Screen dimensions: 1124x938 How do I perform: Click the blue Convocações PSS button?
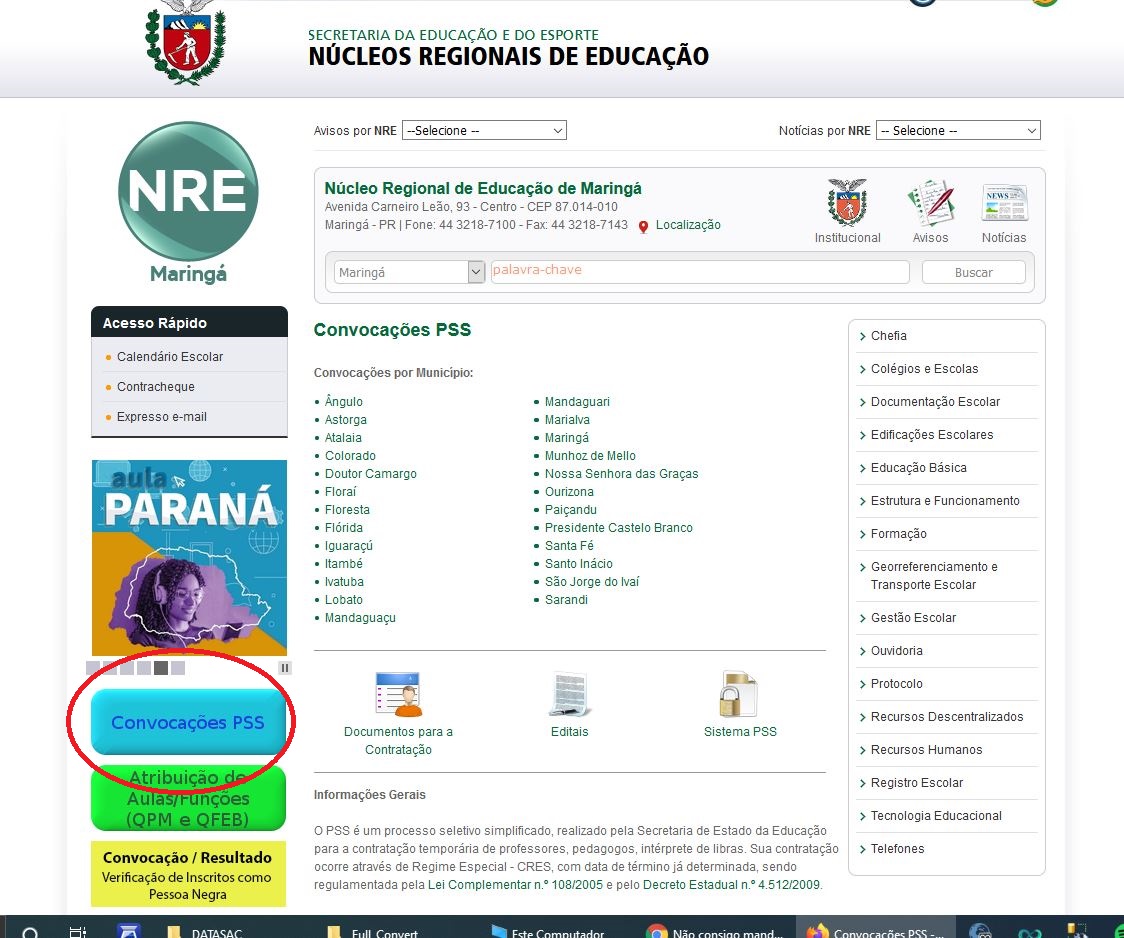[188, 722]
